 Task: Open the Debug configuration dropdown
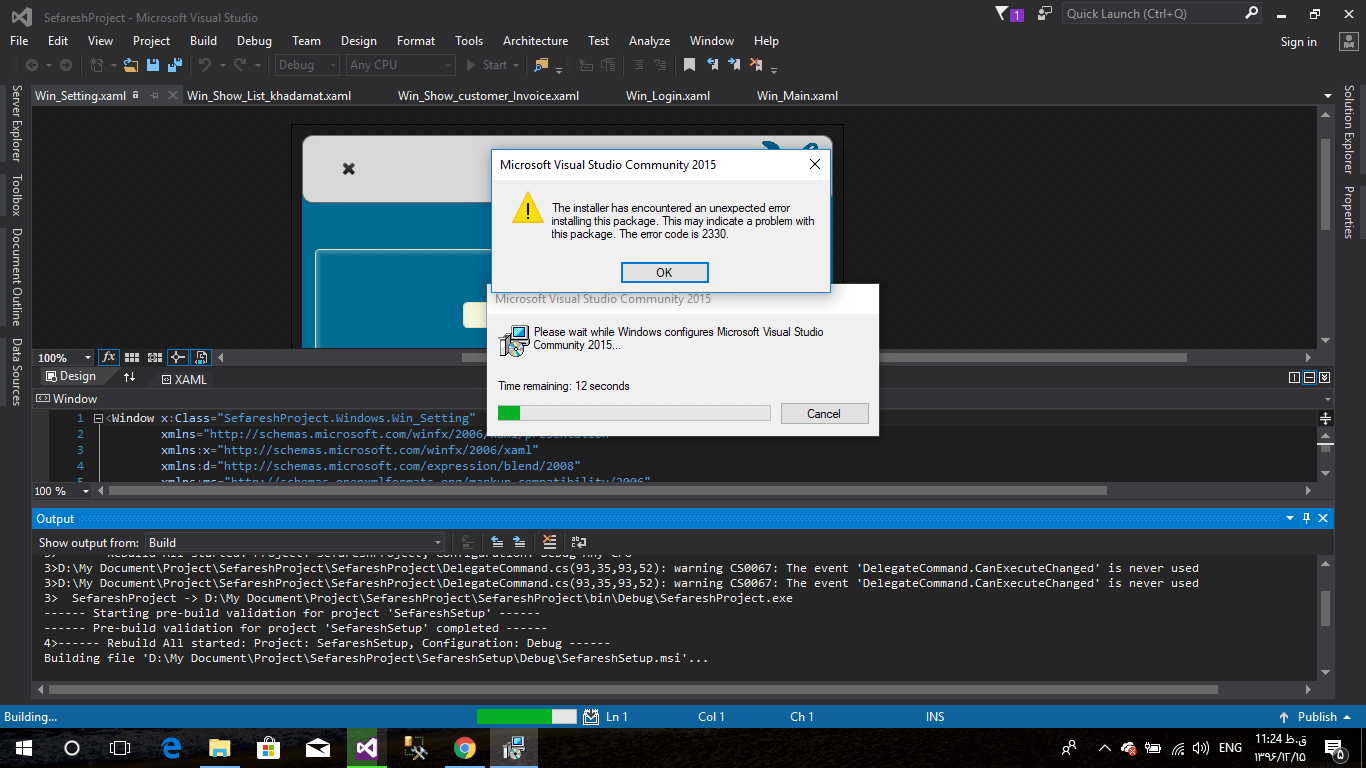(x=308, y=65)
